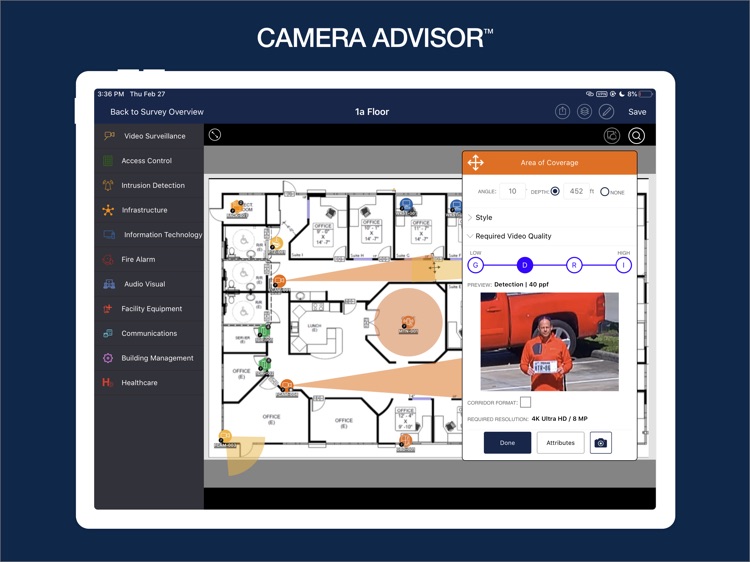Image resolution: width=750 pixels, height=562 pixels.
Task: Click the Communications icon
Action: pyautogui.click(x=108, y=333)
